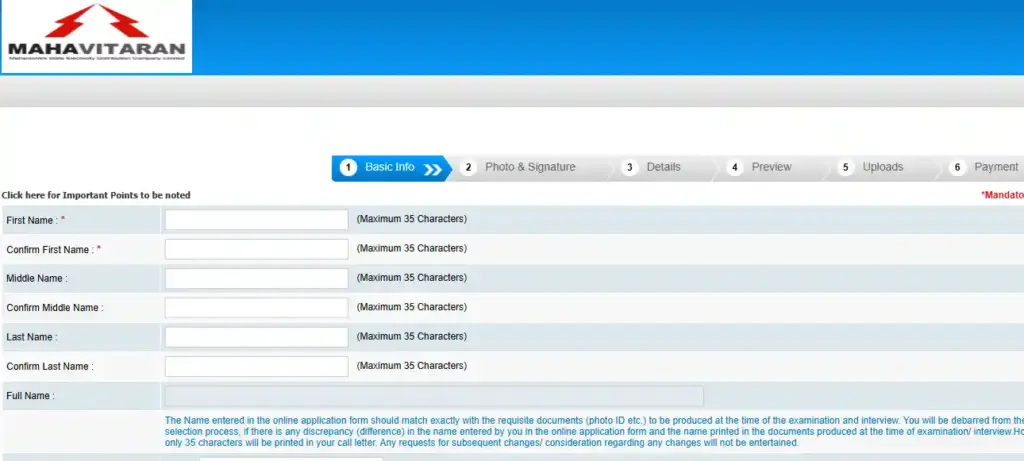This screenshot has height=461, width=1024.
Task: Focus the First Name input field
Action: pyautogui.click(x=256, y=220)
